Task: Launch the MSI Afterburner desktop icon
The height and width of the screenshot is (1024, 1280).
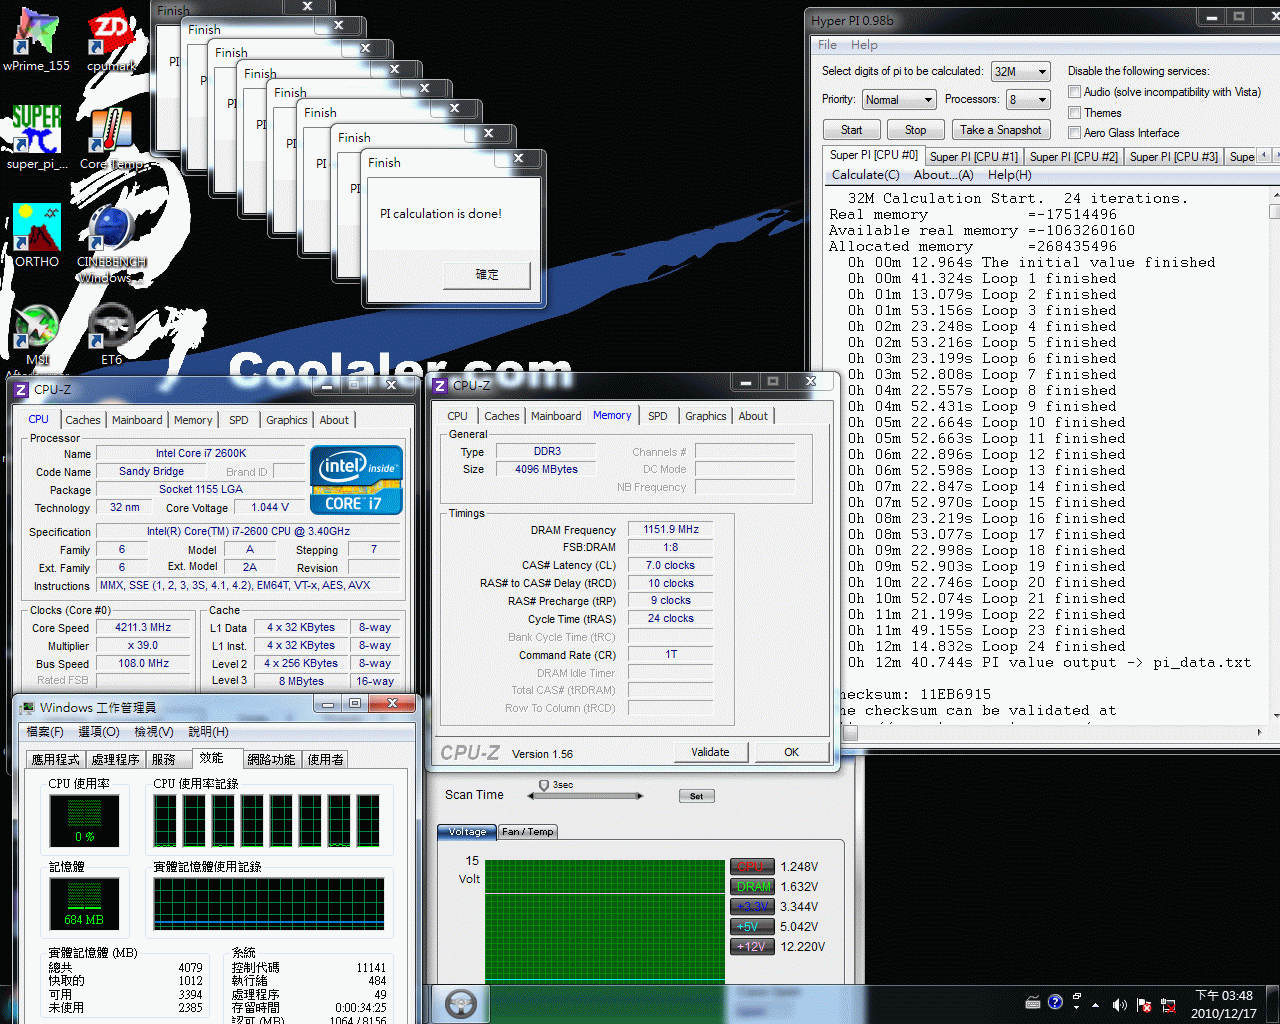Action: point(37,340)
